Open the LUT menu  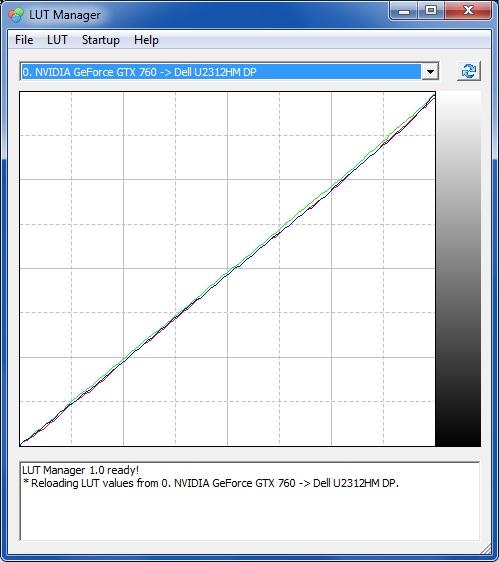(57, 40)
